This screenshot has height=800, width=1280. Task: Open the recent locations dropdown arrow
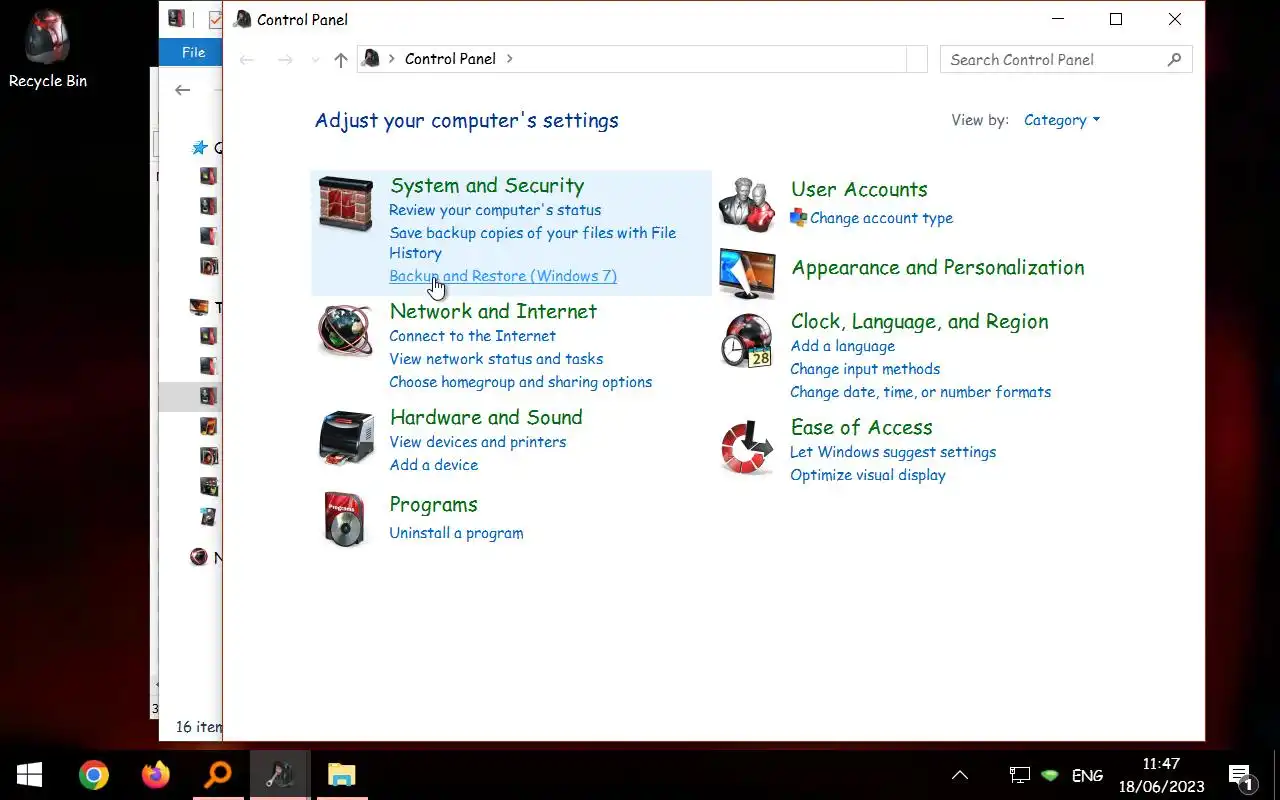(316, 60)
